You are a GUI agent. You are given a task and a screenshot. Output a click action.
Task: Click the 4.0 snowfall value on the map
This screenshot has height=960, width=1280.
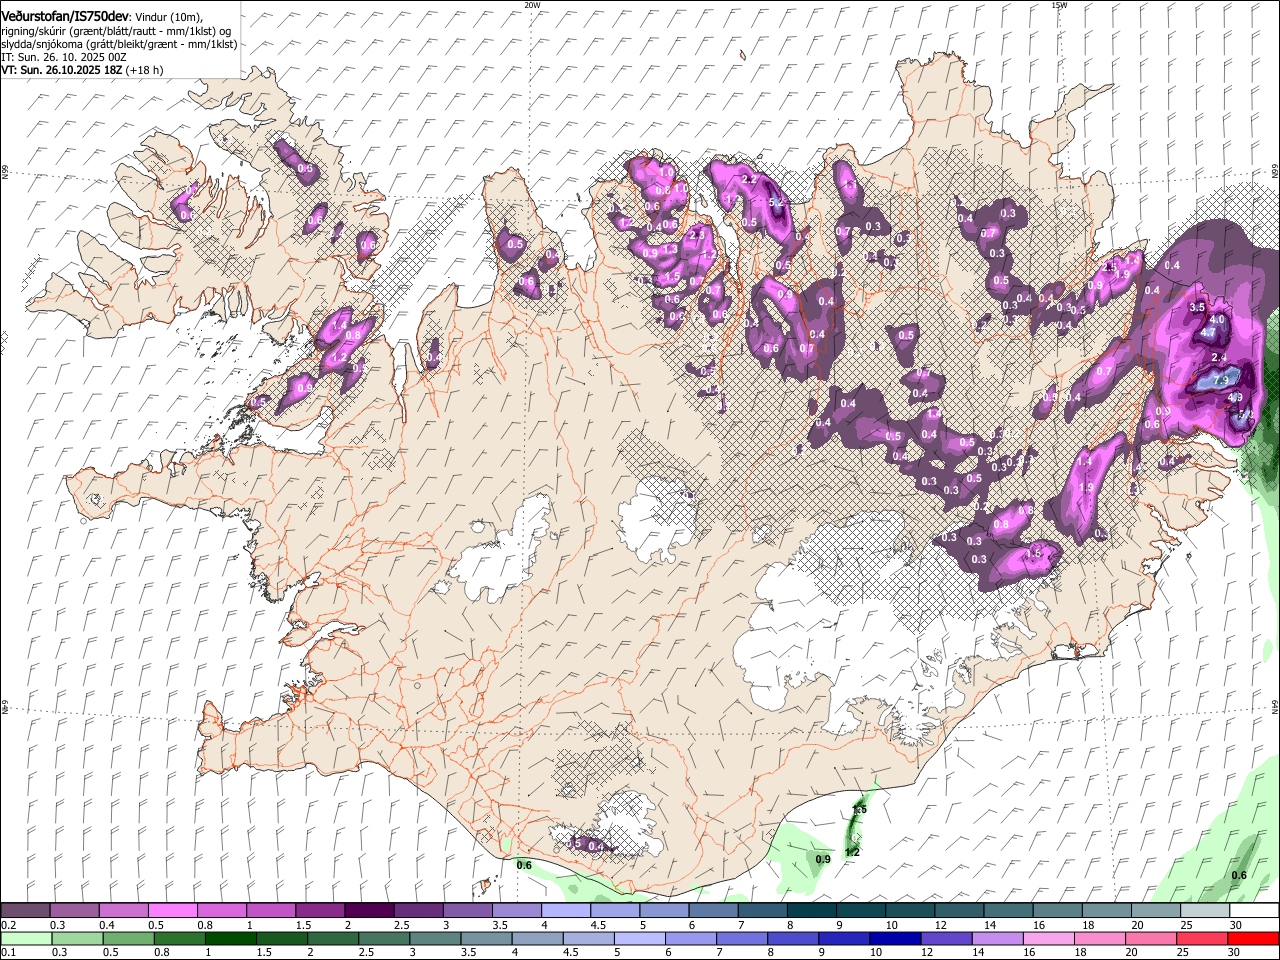tap(1218, 319)
